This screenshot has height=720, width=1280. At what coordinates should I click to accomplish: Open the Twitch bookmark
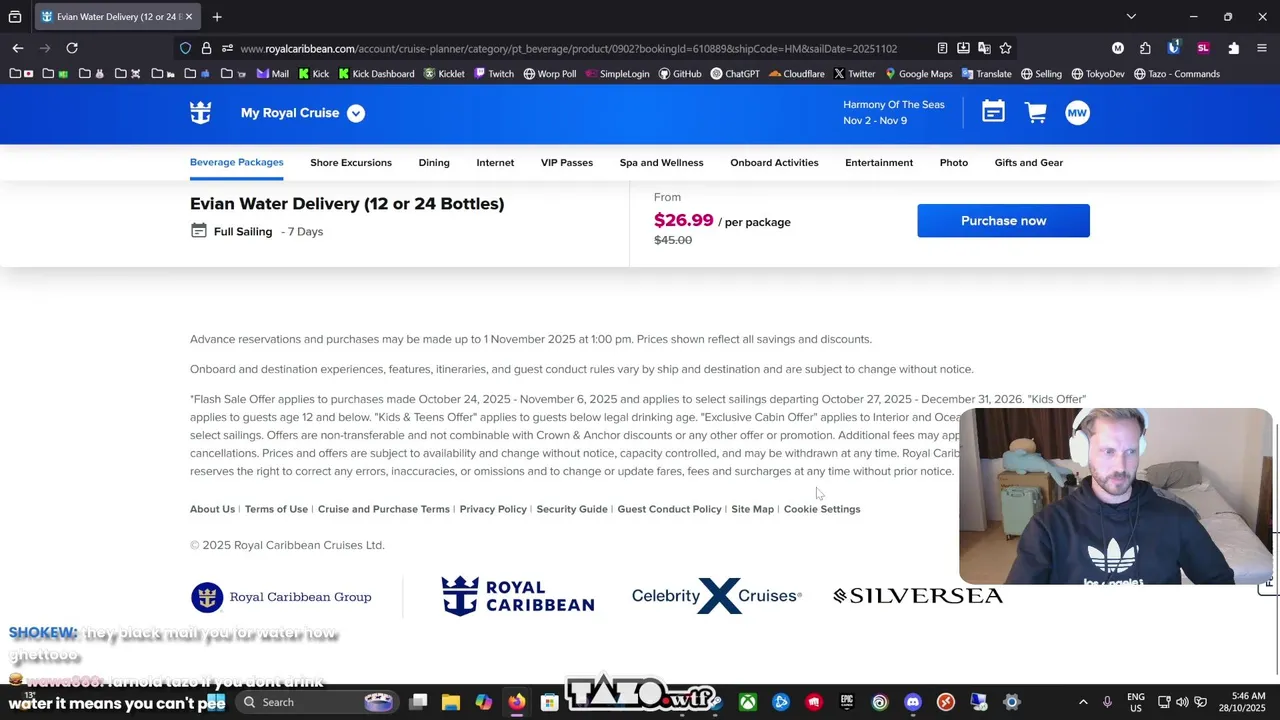(494, 74)
